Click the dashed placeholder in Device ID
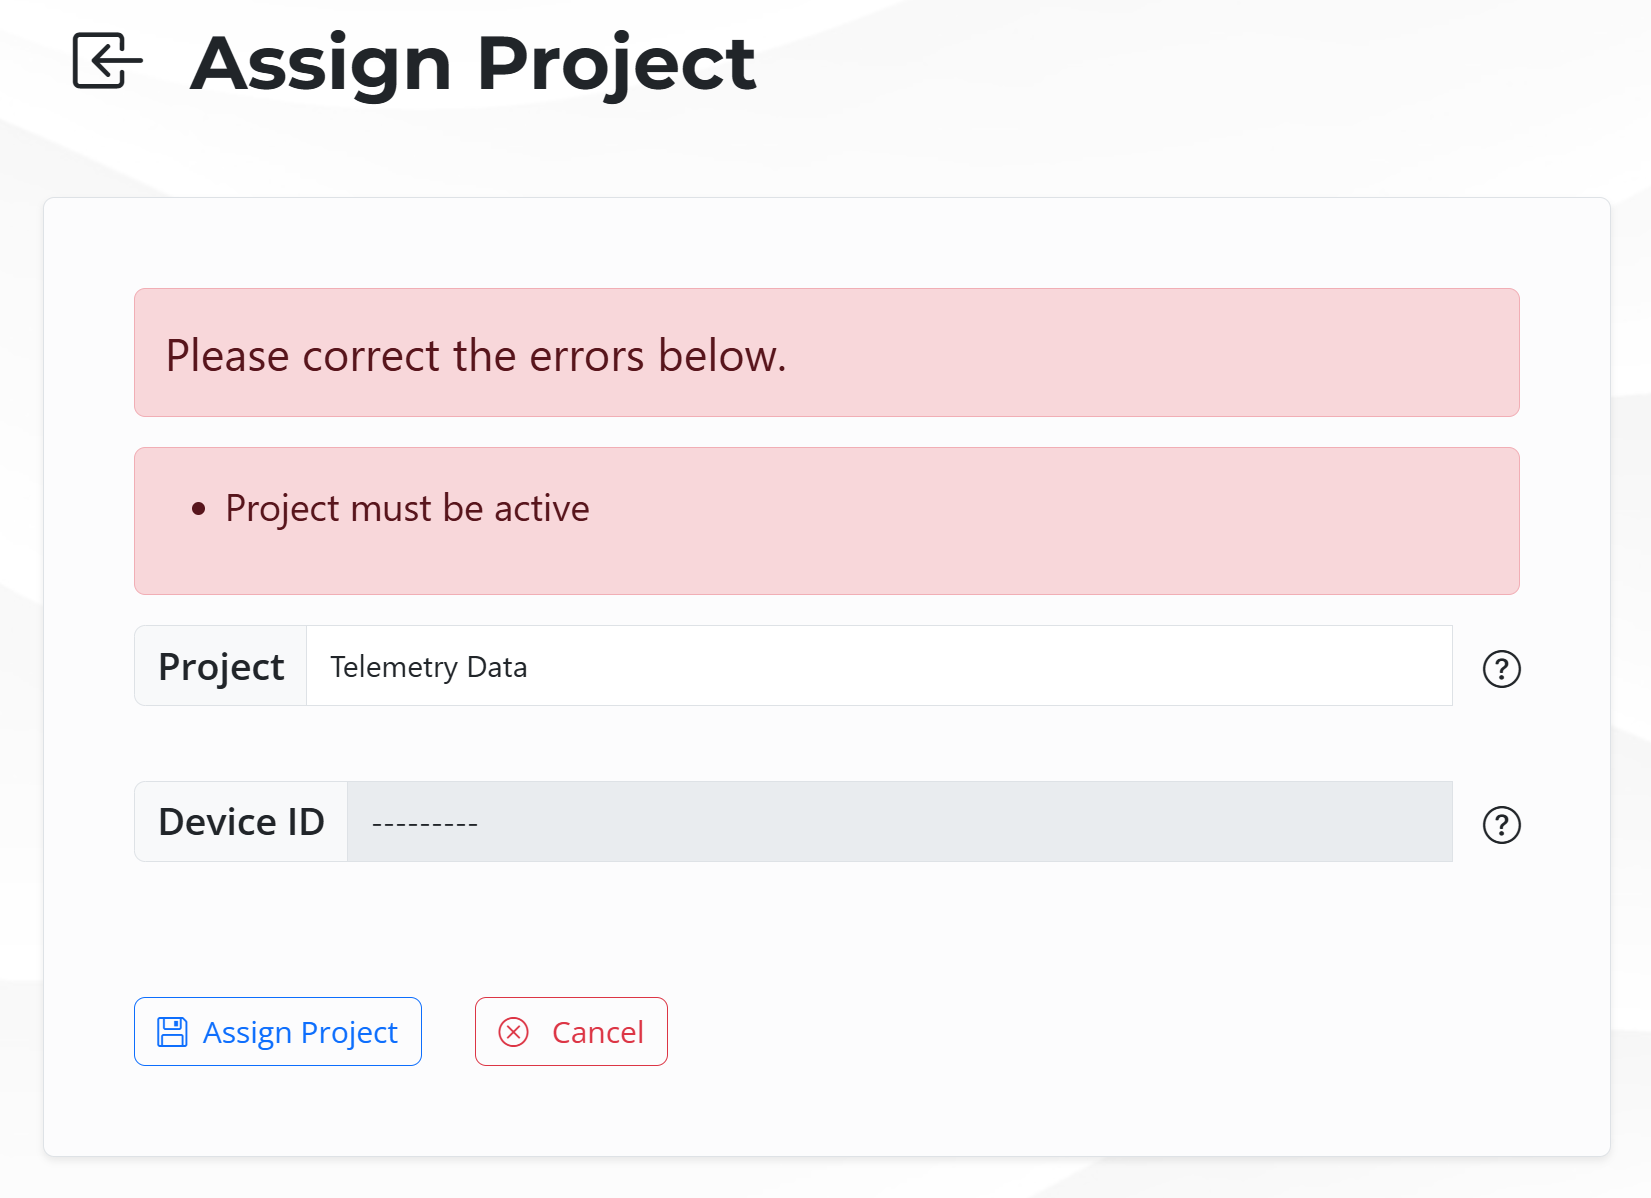The height and width of the screenshot is (1198, 1651). pos(424,824)
